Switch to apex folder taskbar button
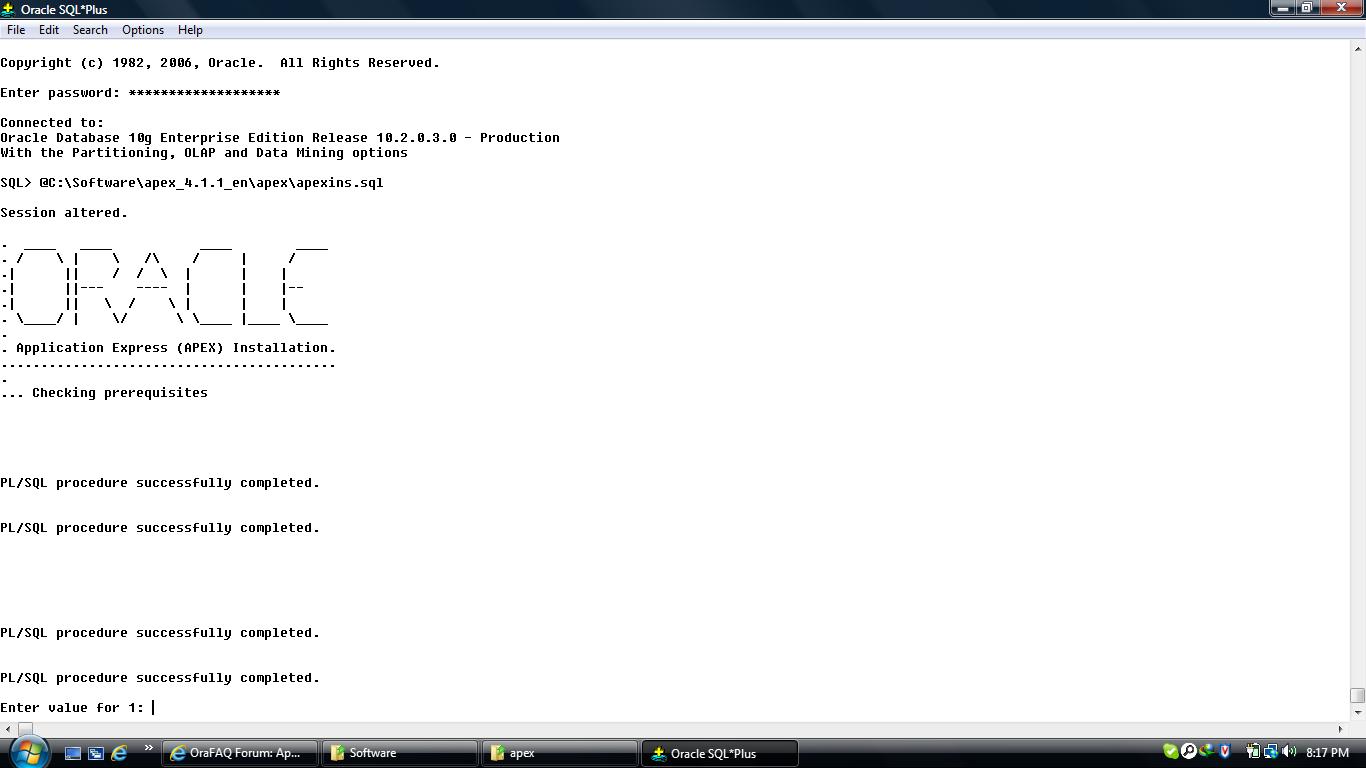This screenshot has height=768, width=1366. [560, 753]
